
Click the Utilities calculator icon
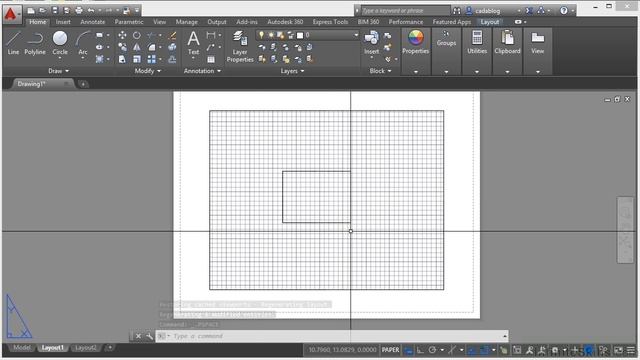[x=477, y=38]
